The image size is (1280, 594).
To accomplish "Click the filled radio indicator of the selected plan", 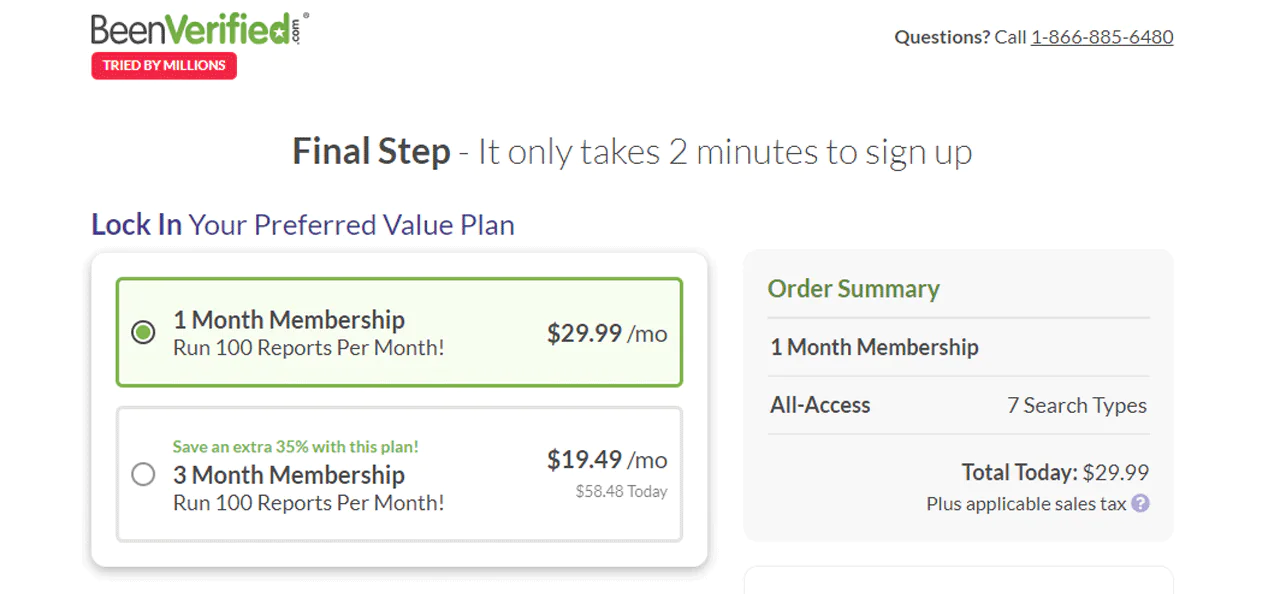I will tap(143, 332).
